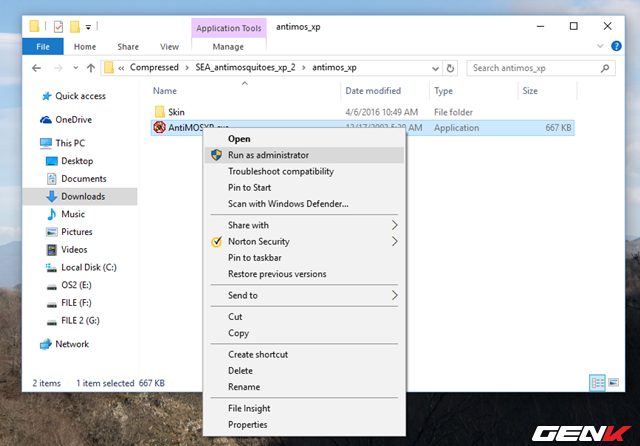Choose Run as administrator

point(268,155)
